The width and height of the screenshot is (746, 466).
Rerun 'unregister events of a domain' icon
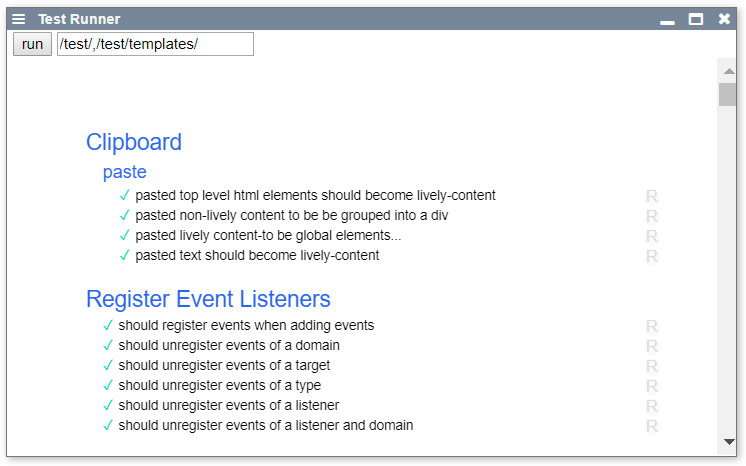(x=652, y=346)
